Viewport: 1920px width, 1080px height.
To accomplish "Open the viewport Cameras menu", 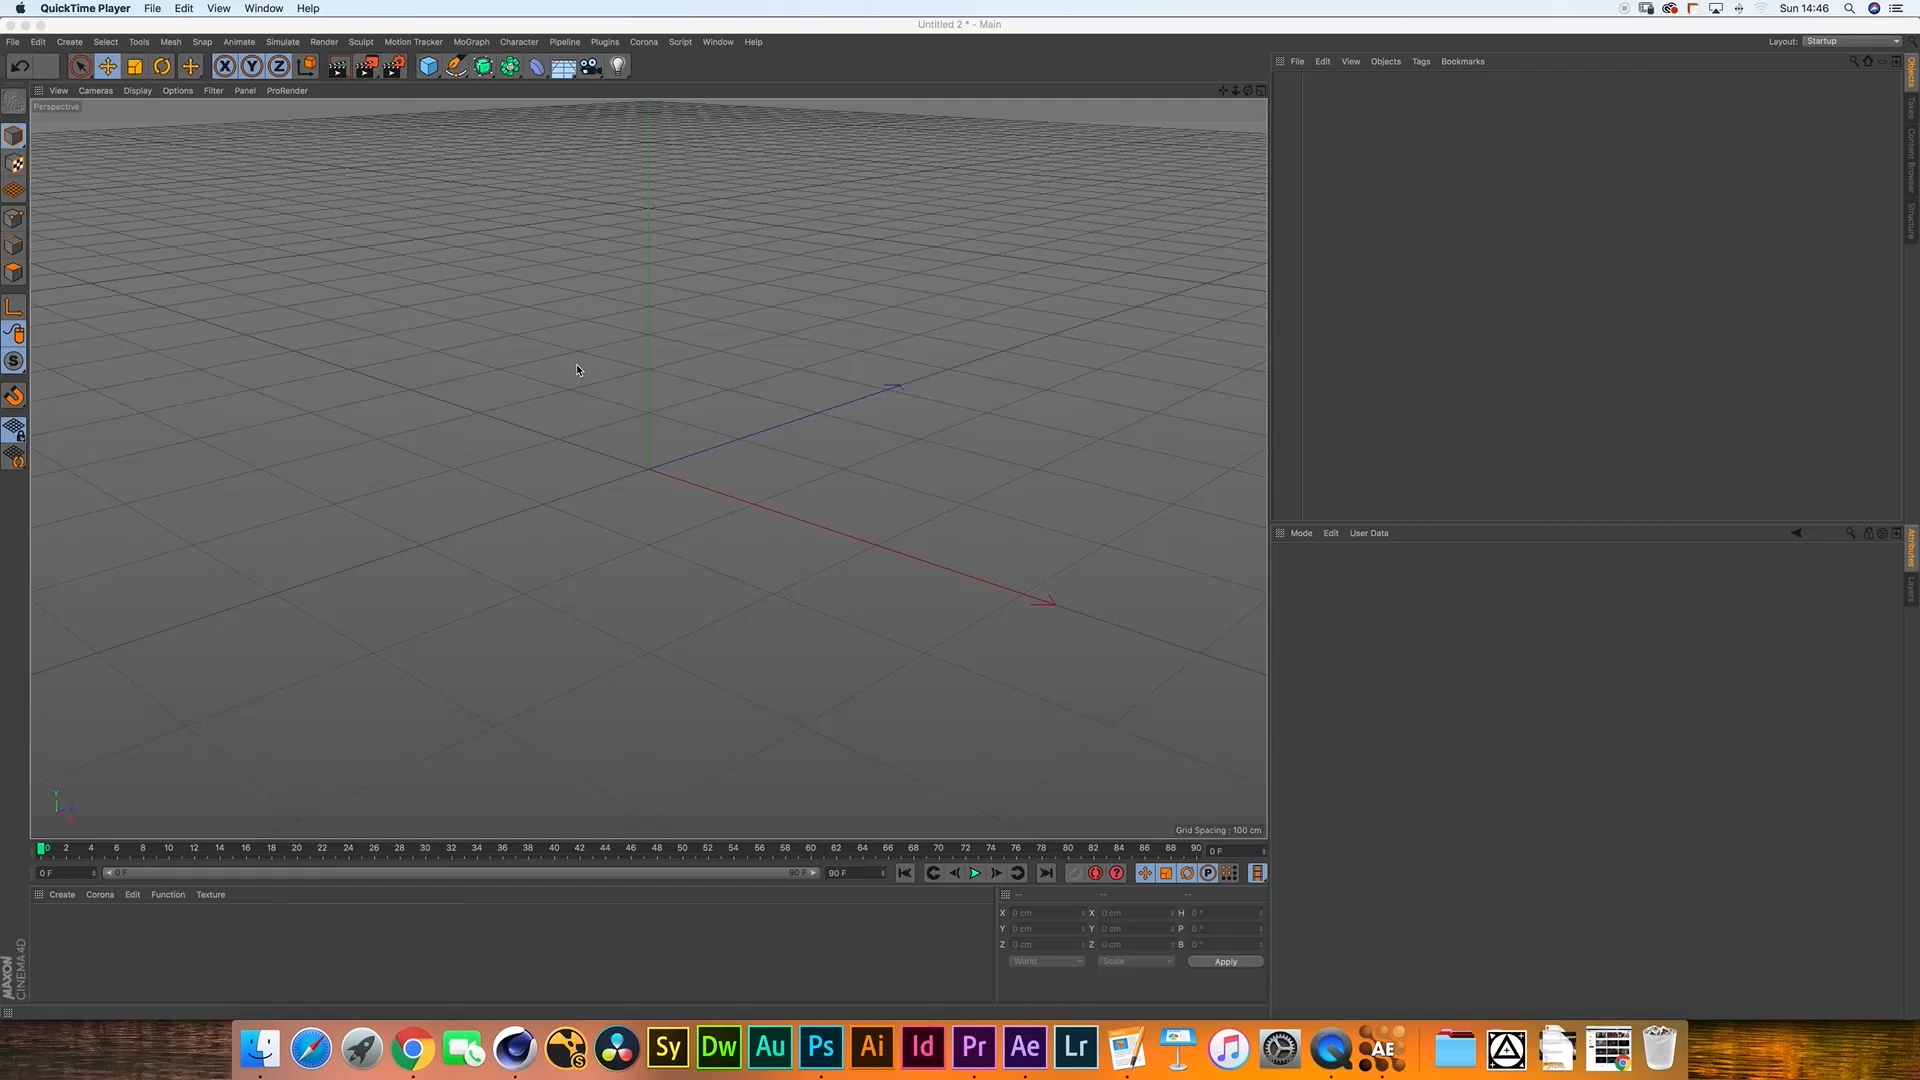I will point(96,91).
